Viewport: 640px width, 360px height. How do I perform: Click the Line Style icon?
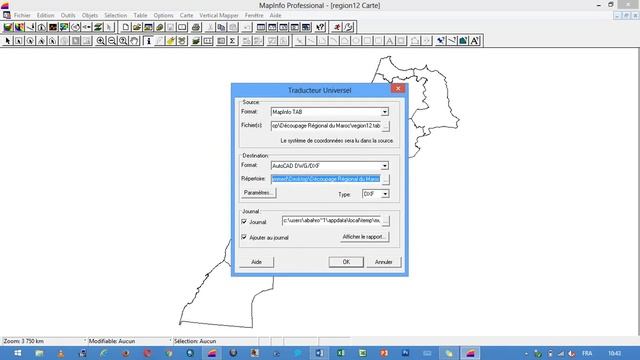(x=452, y=41)
